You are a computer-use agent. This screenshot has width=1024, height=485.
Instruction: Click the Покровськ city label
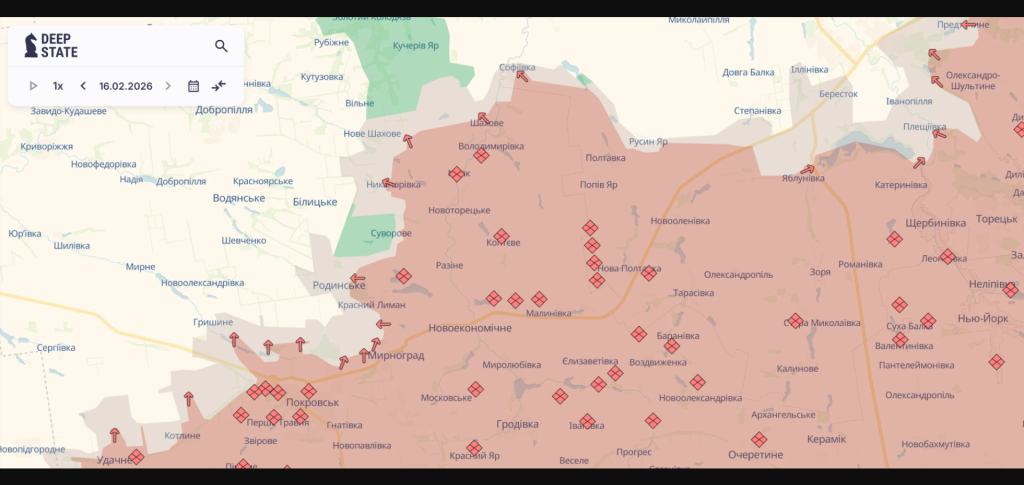312,402
